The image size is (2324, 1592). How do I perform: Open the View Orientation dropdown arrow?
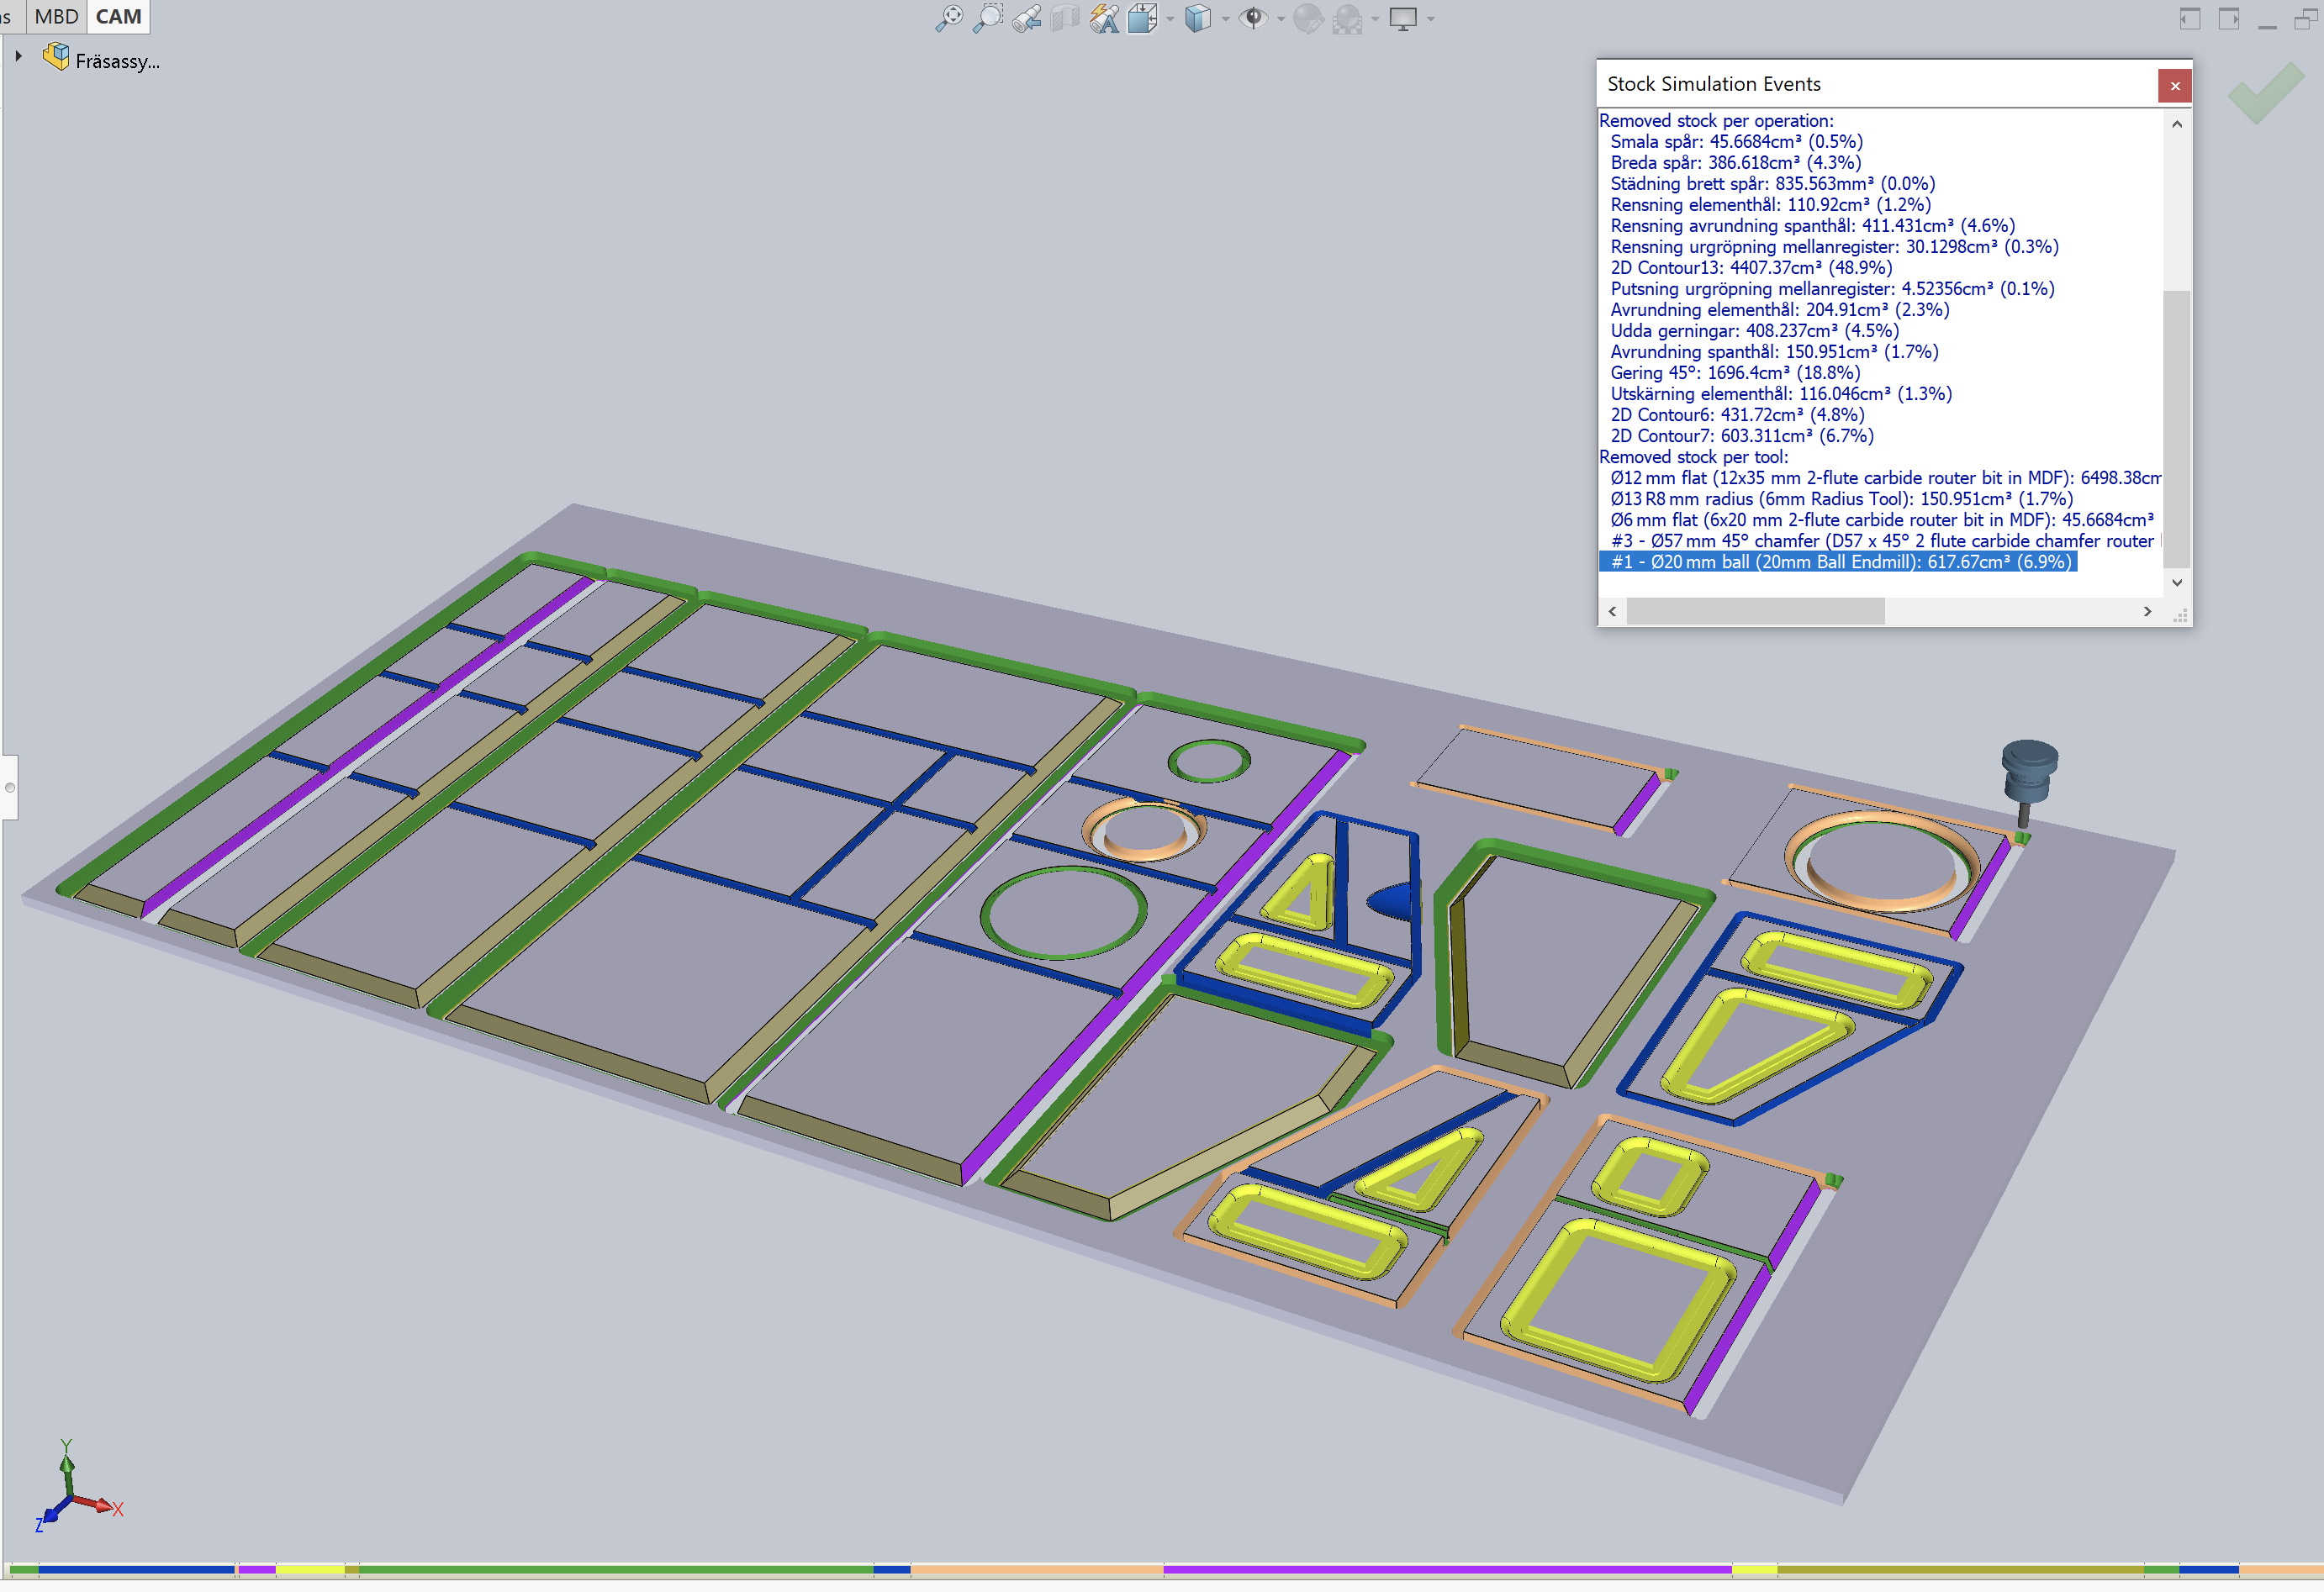click(x=1170, y=19)
